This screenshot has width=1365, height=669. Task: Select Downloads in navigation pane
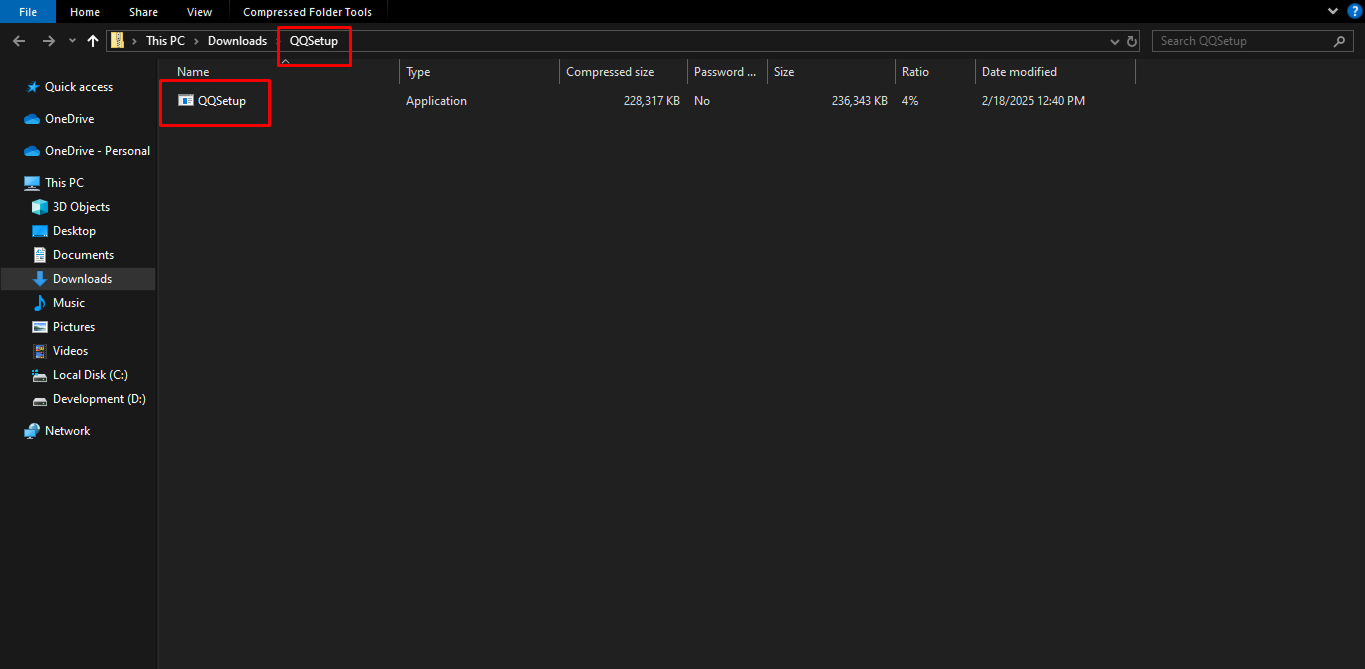coord(82,279)
